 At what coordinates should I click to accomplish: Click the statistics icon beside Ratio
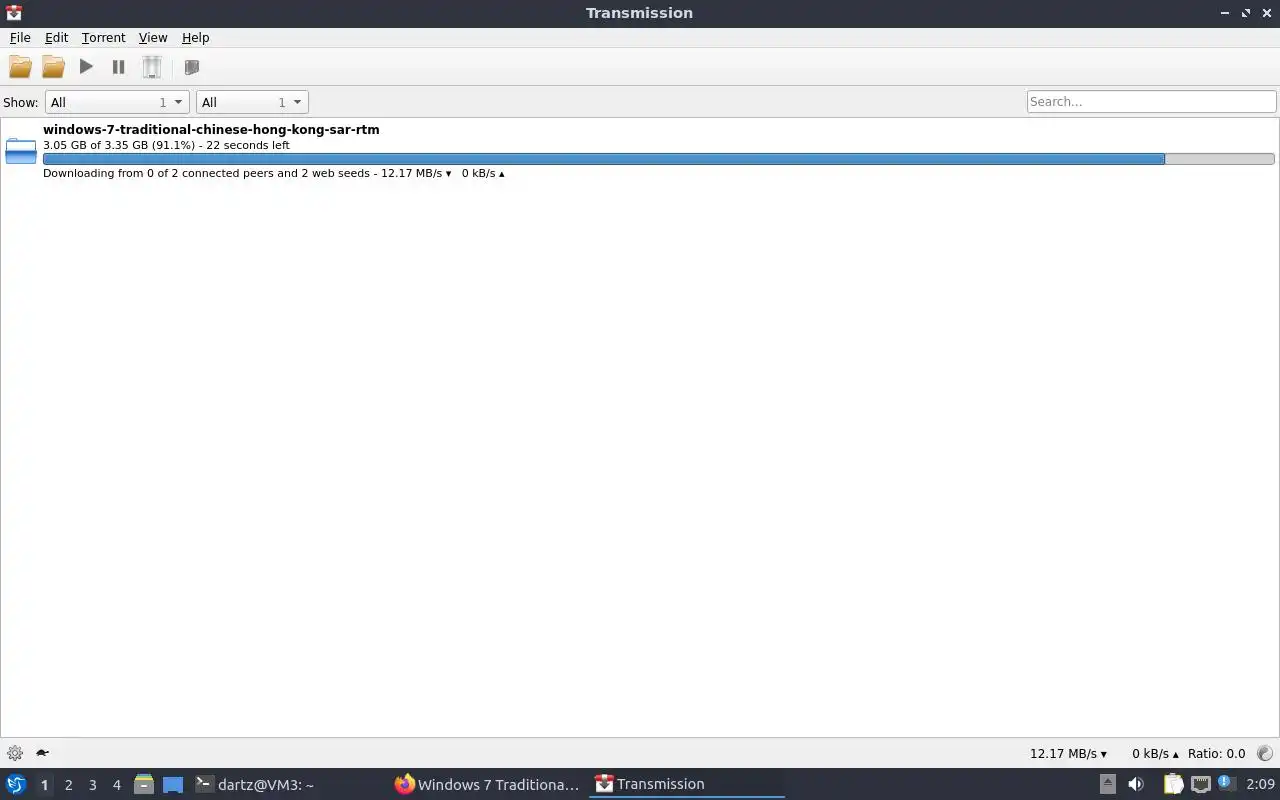click(x=1265, y=753)
